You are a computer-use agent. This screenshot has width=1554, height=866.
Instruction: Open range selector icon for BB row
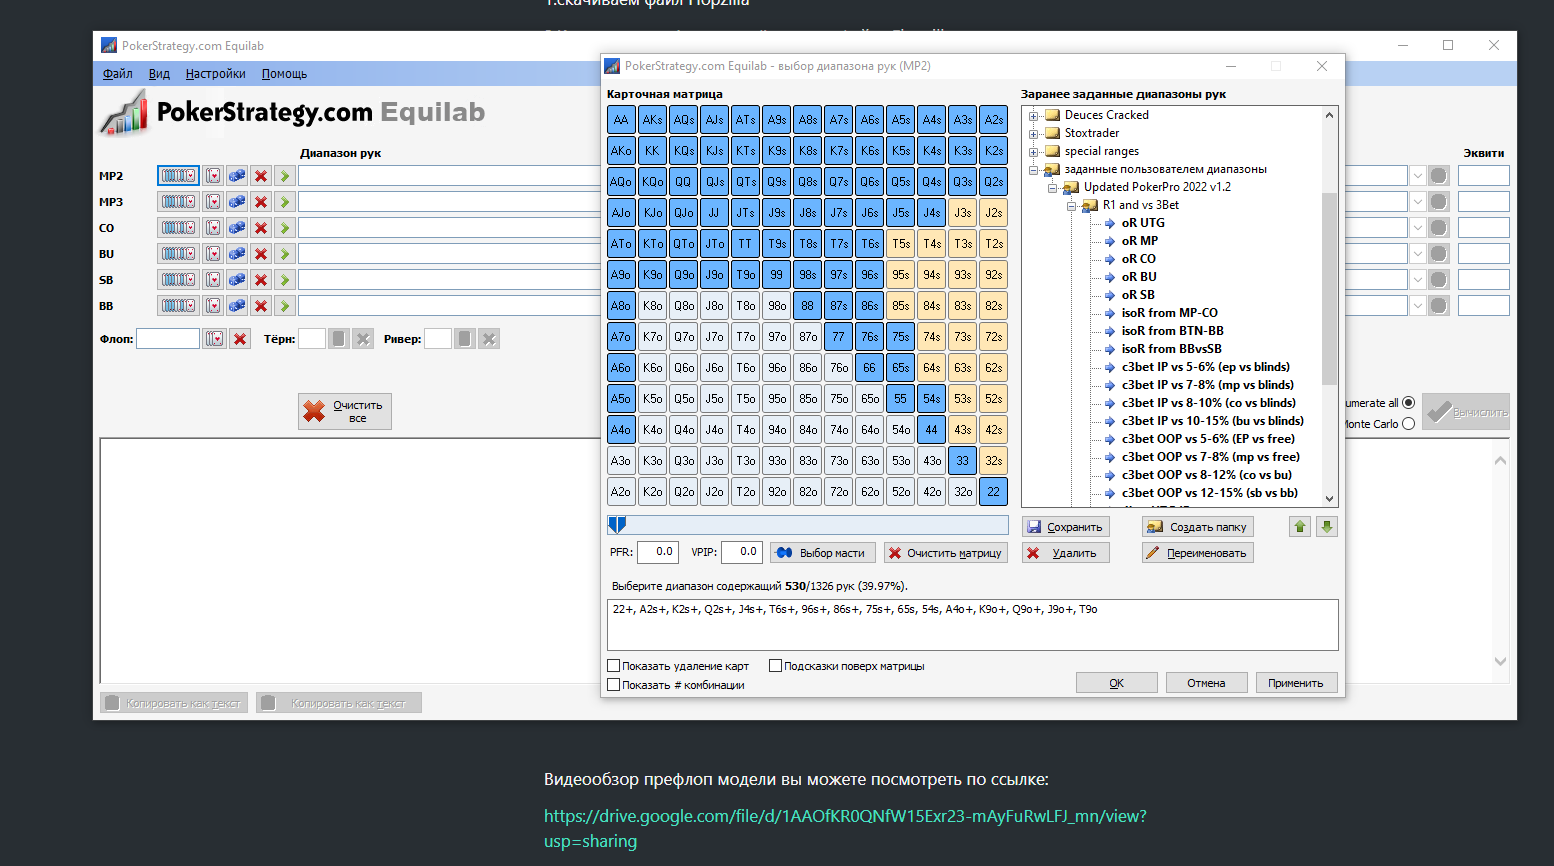(178, 306)
